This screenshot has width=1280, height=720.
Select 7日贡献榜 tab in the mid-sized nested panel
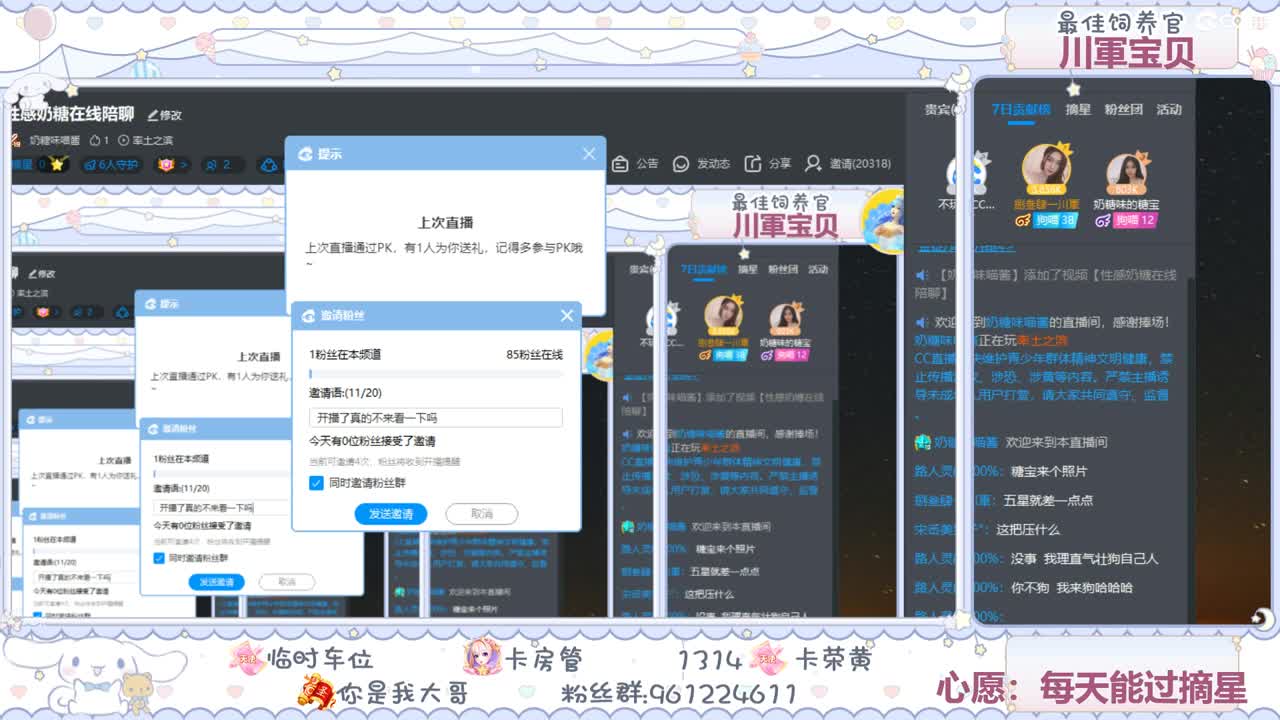click(703, 269)
